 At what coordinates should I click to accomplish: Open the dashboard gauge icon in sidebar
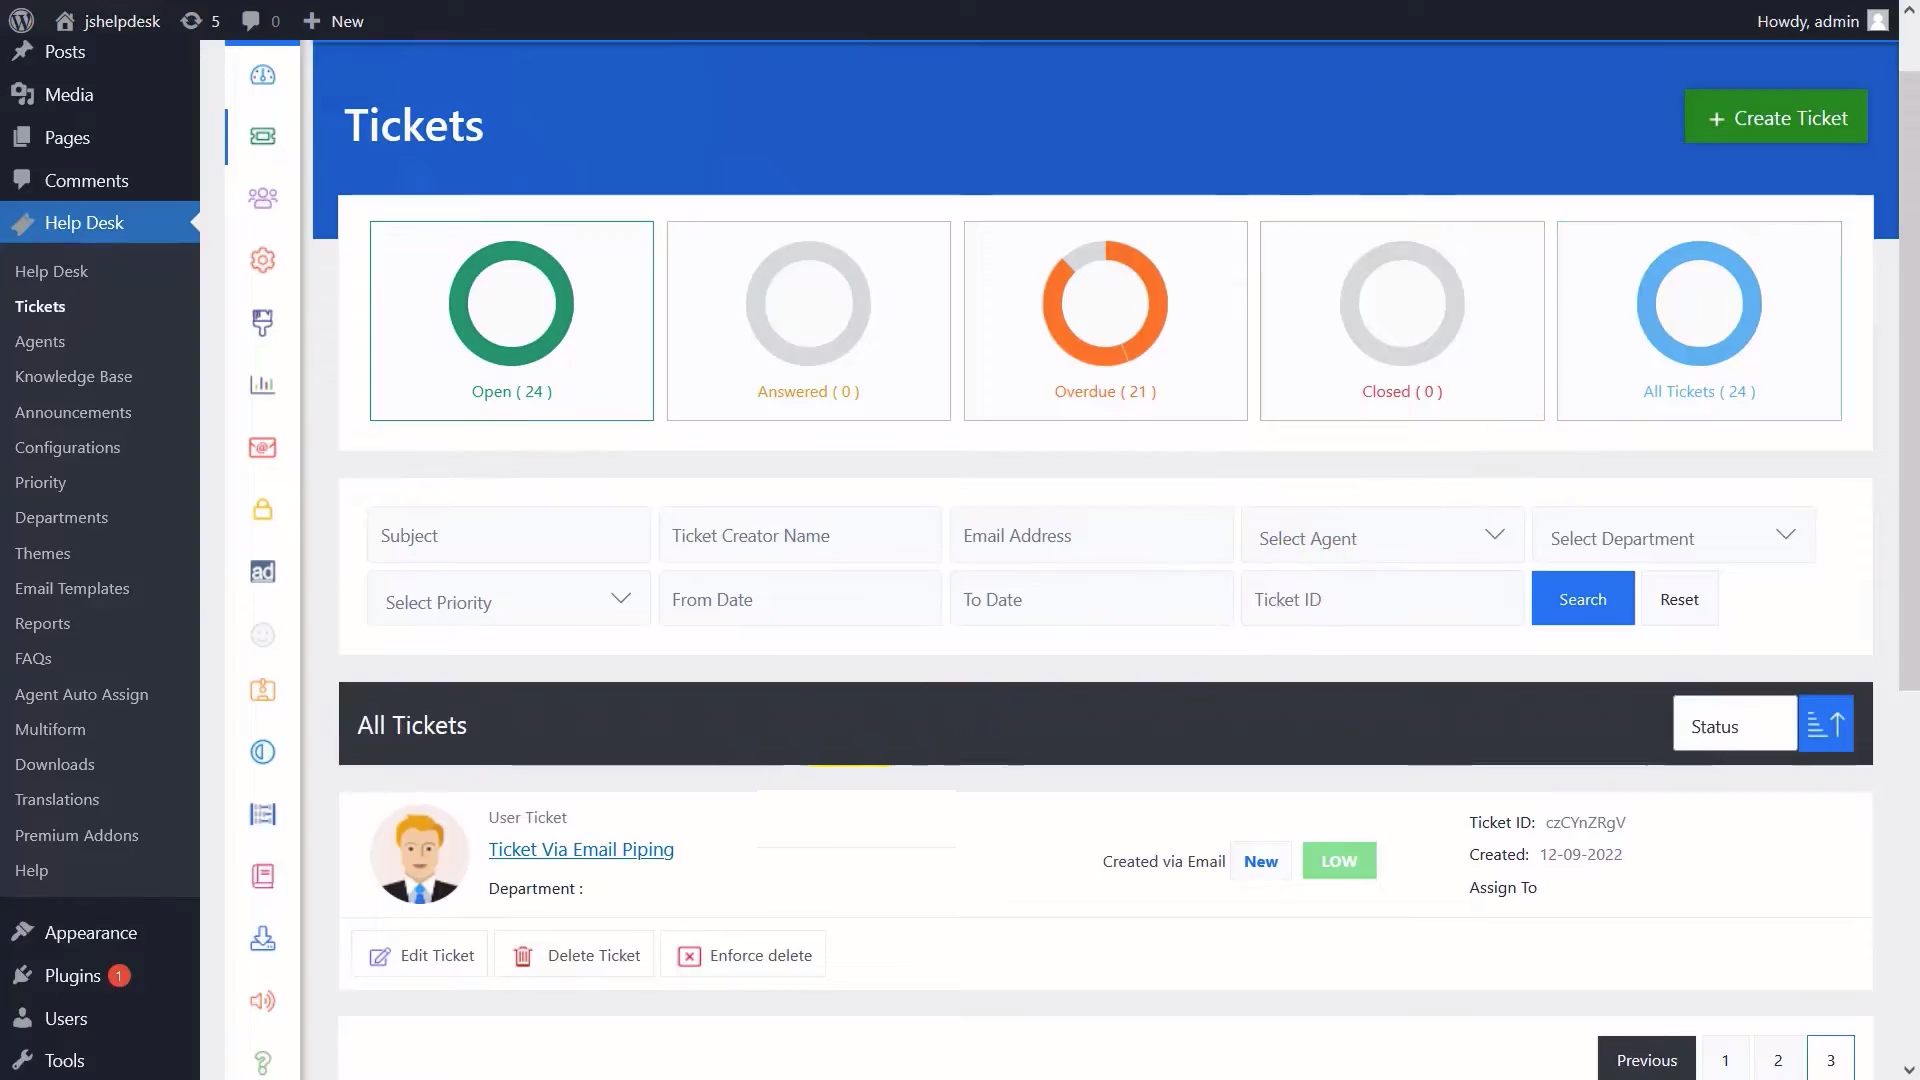click(262, 75)
